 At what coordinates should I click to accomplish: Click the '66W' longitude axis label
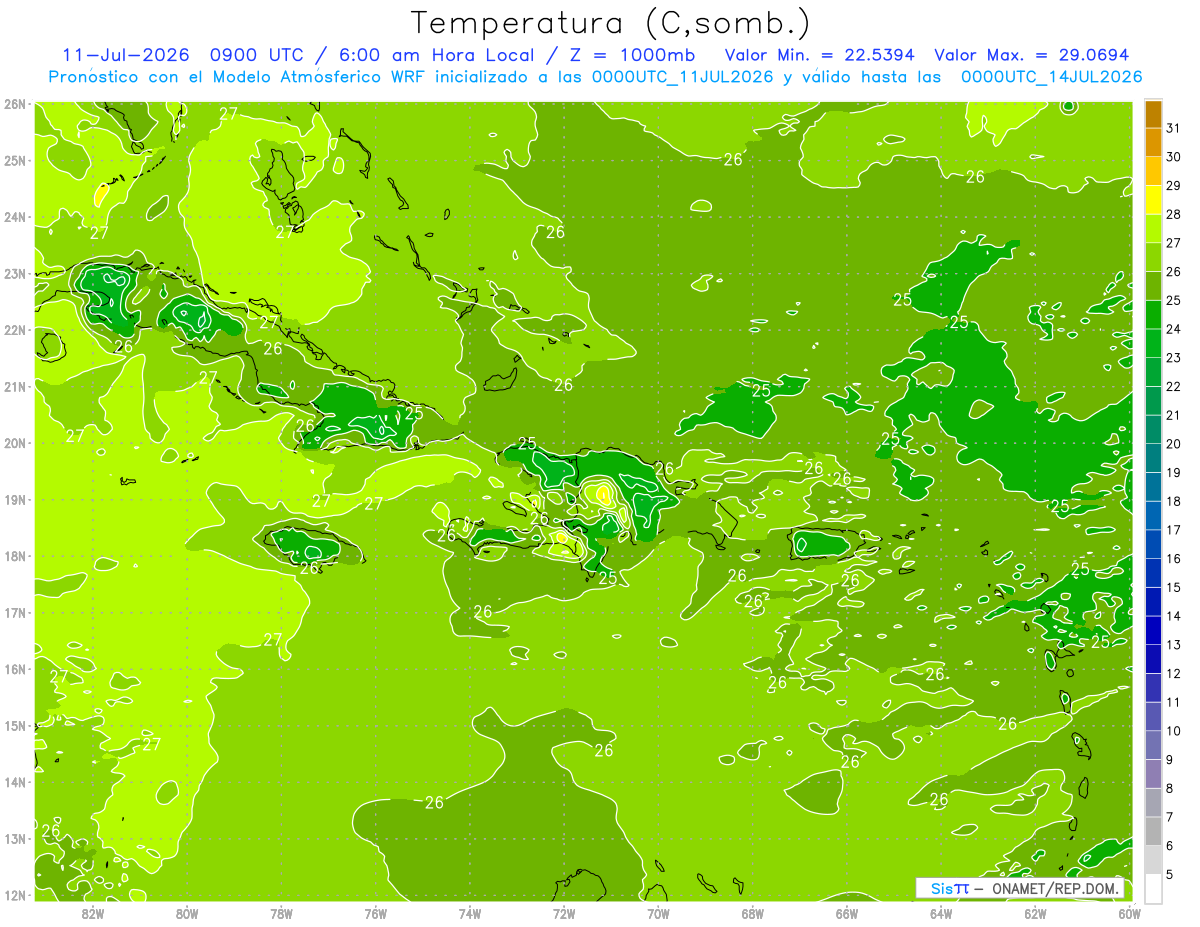(x=847, y=914)
